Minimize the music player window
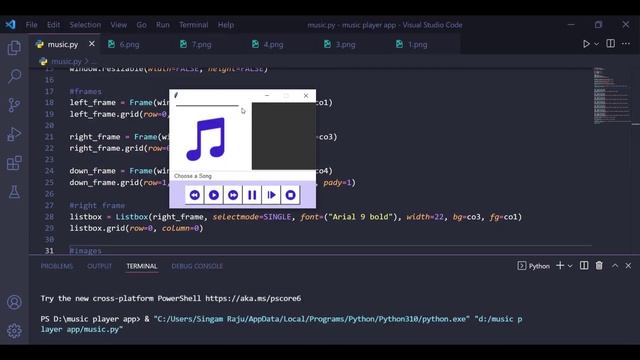 267,96
